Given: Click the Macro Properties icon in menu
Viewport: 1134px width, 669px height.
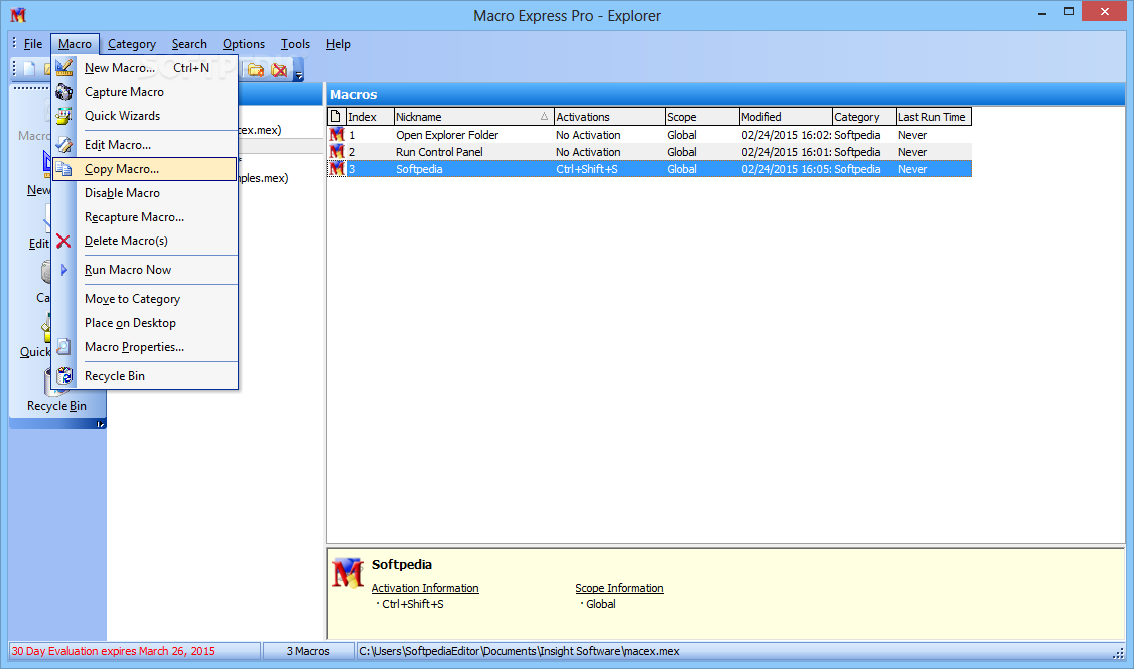Looking at the screenshot, I should click(64, 347).
